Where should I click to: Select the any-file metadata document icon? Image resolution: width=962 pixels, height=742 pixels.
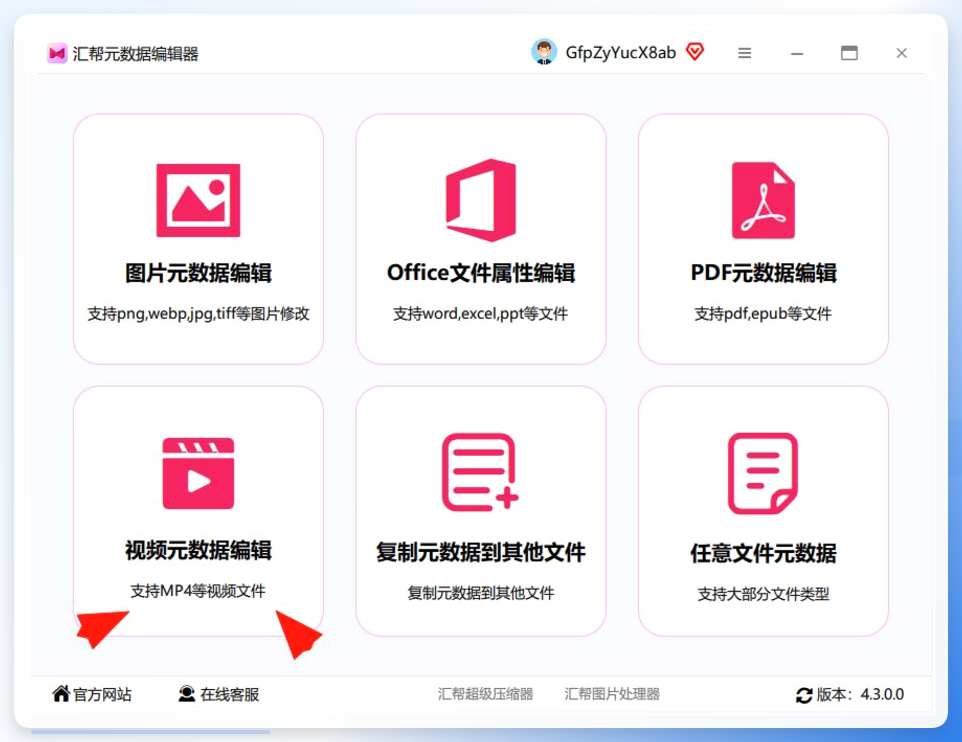click(x=763, y=473)
